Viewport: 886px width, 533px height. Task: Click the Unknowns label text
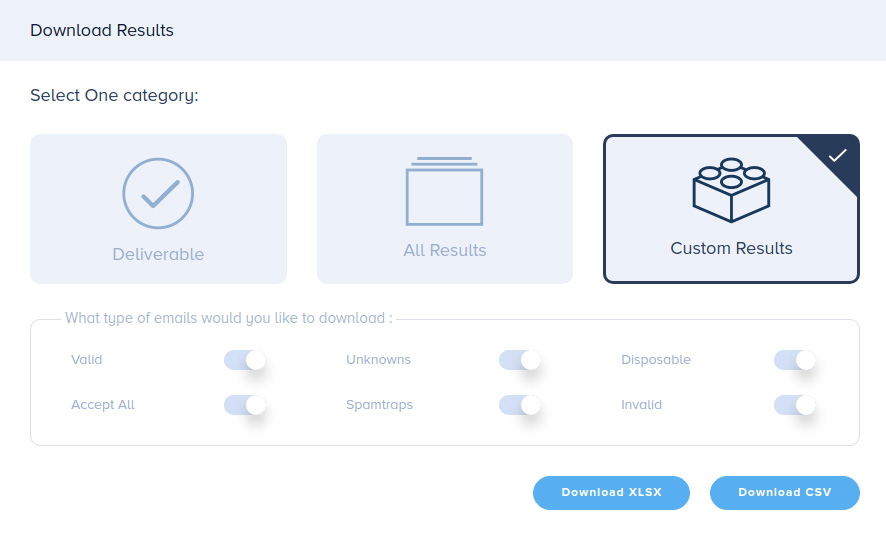379,359
